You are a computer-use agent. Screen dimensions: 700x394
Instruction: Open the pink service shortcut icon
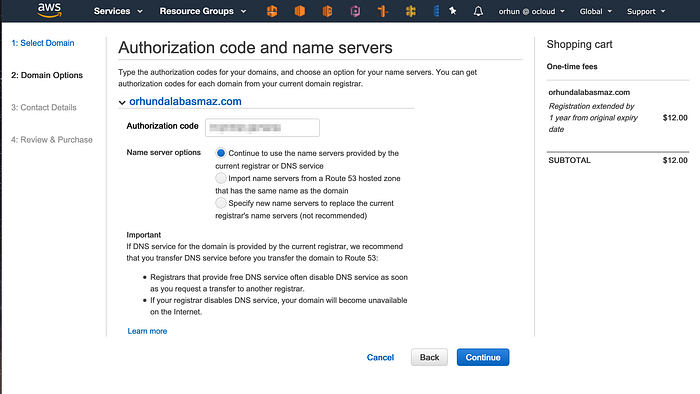(355, 11)
